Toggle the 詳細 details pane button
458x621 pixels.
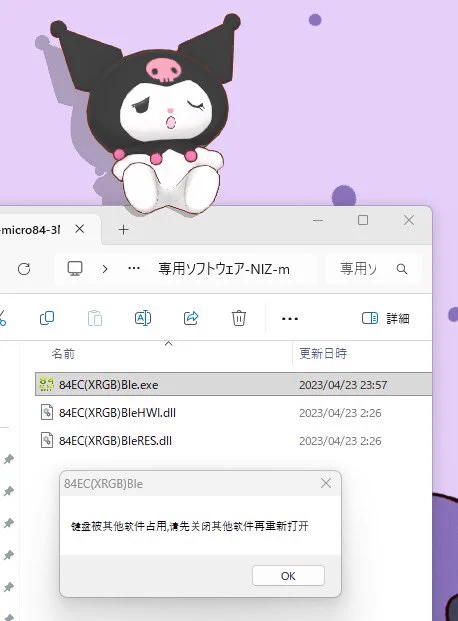385,318
